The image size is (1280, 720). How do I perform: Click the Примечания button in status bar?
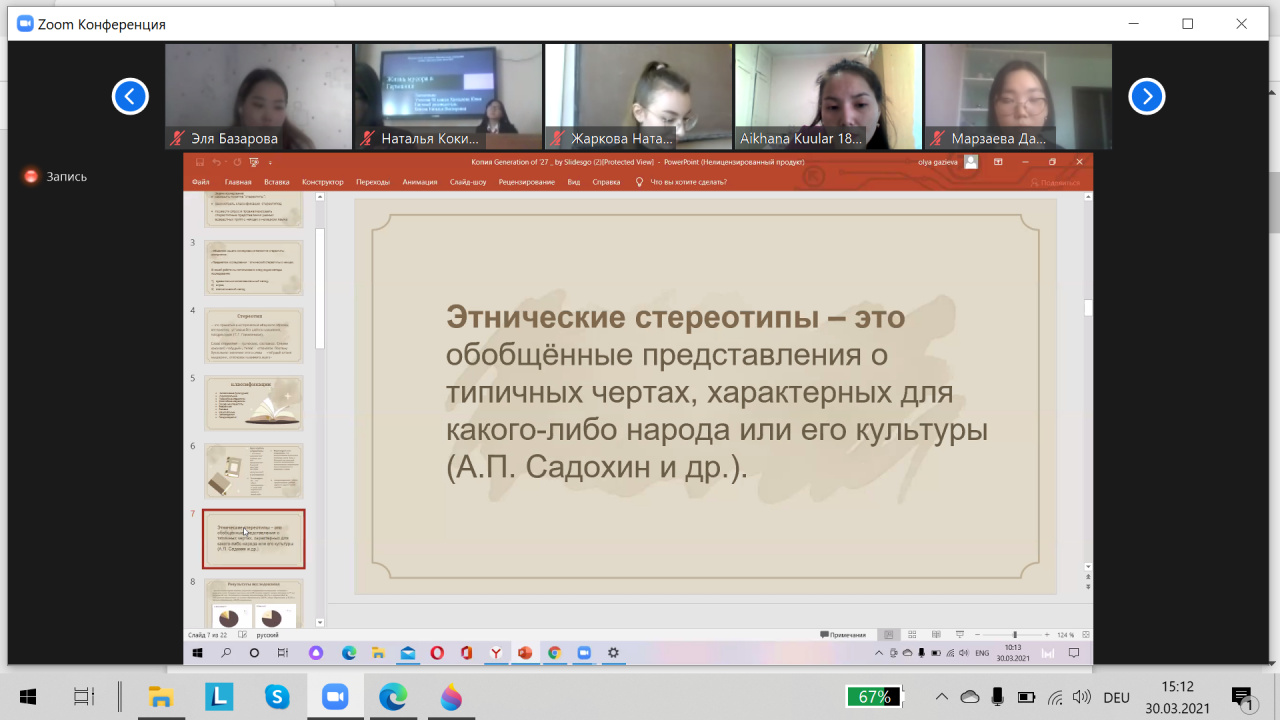click(x=843, y=635)
